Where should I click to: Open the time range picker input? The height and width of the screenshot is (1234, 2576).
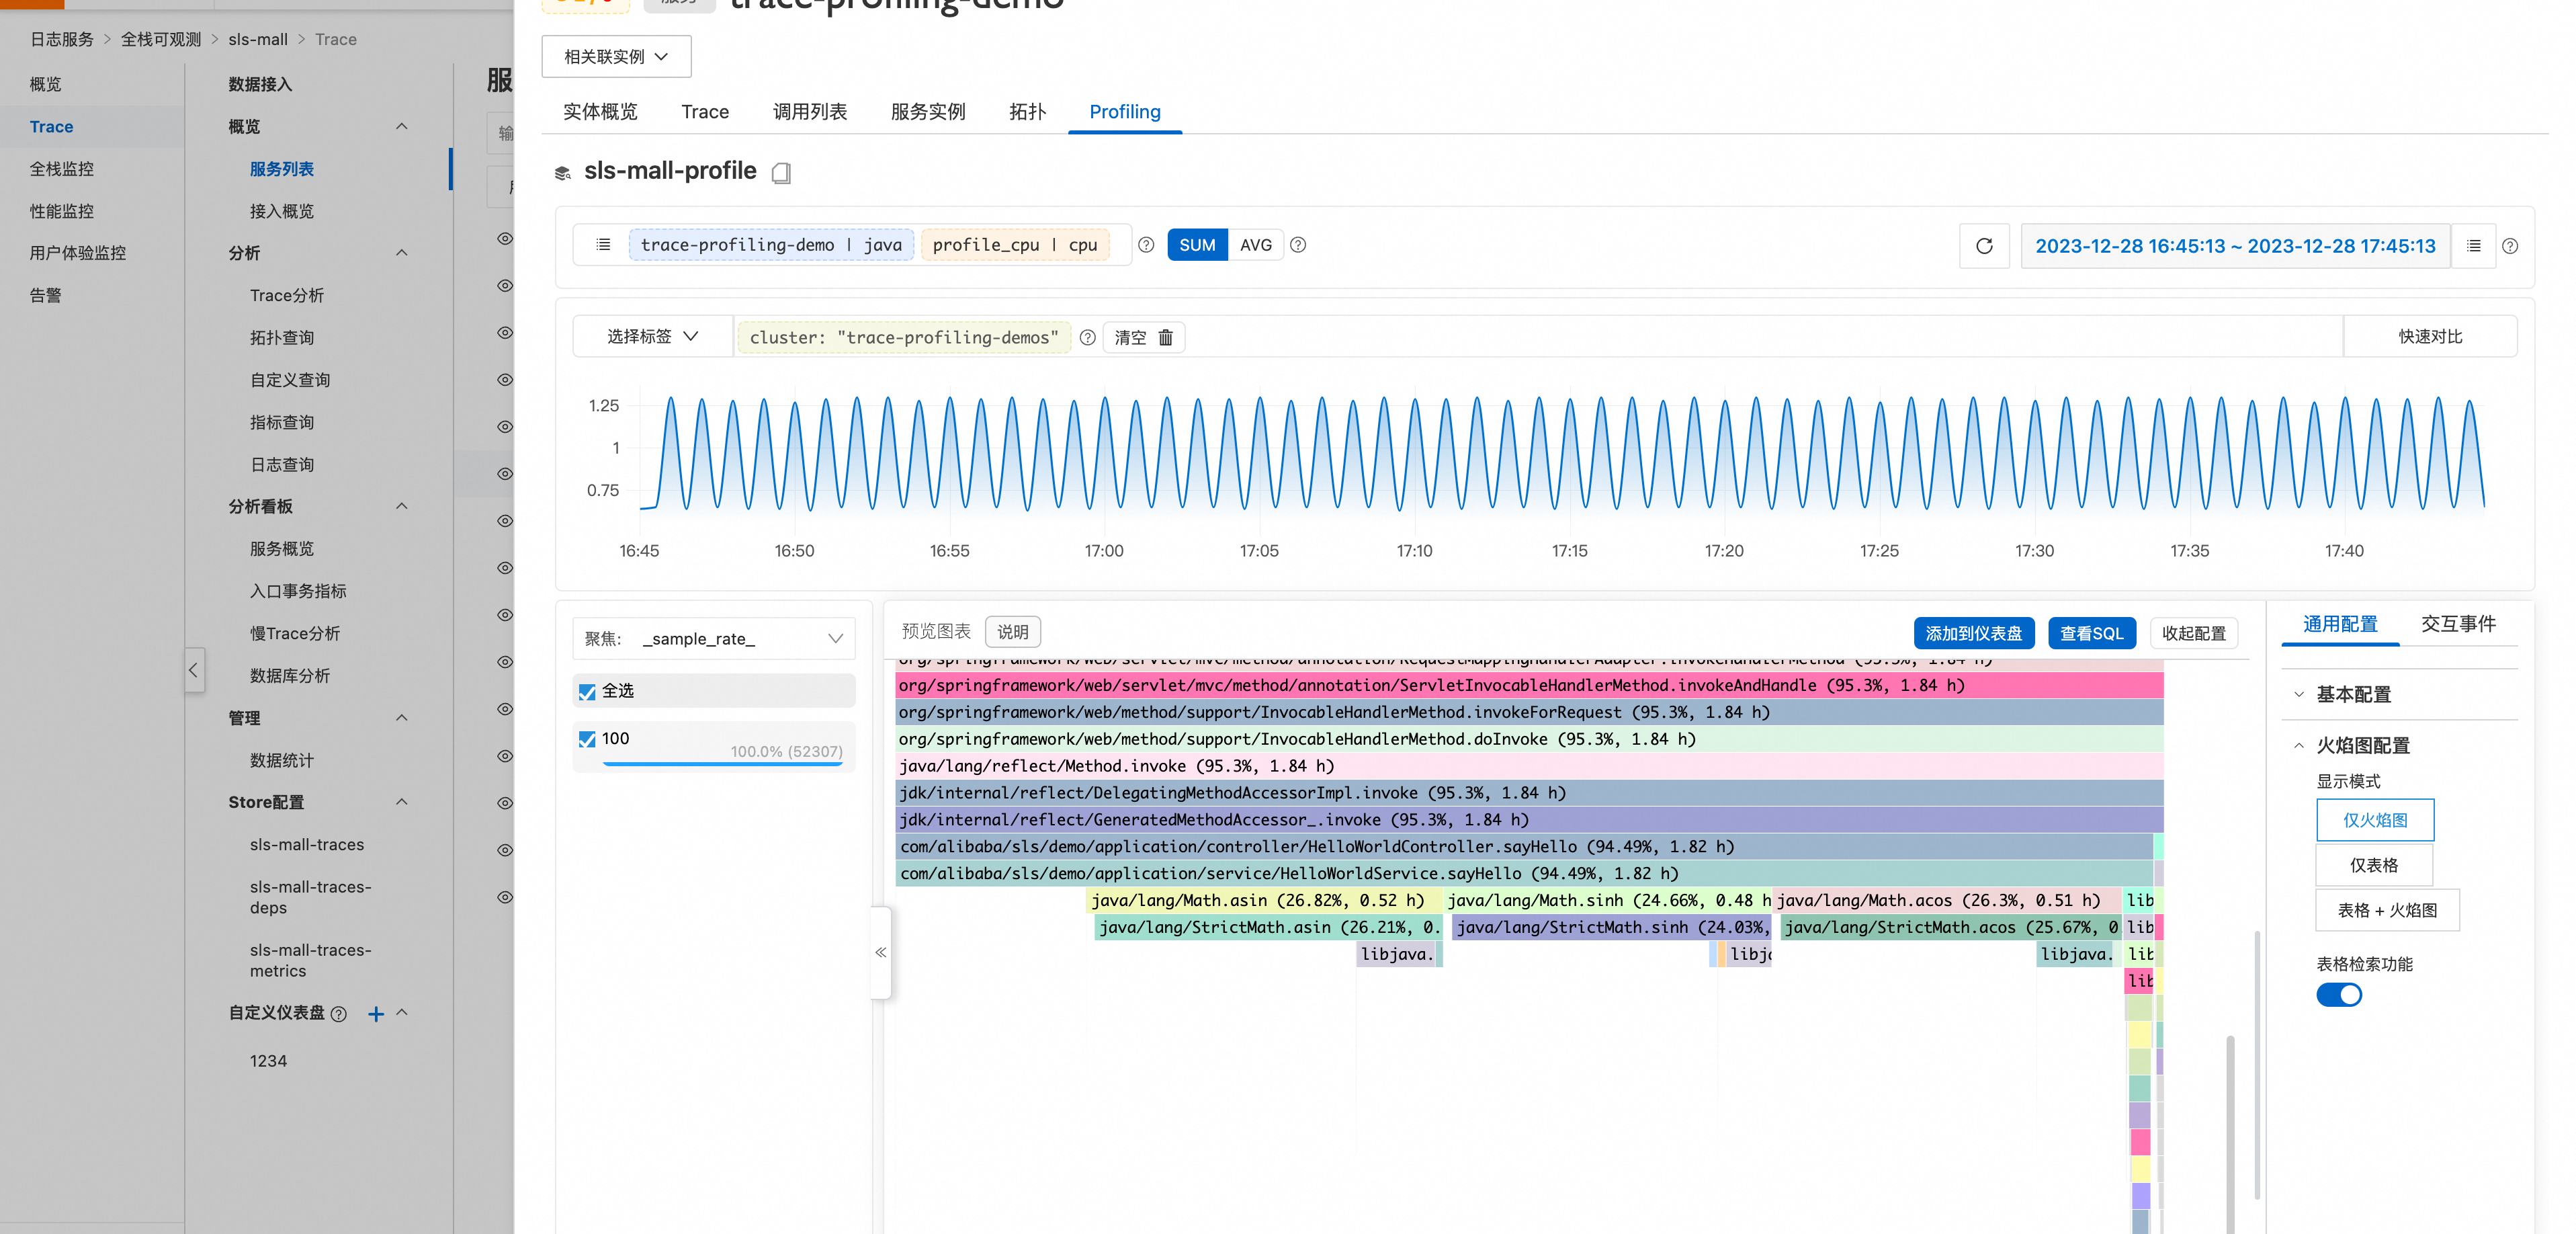tap(2235, 245)
